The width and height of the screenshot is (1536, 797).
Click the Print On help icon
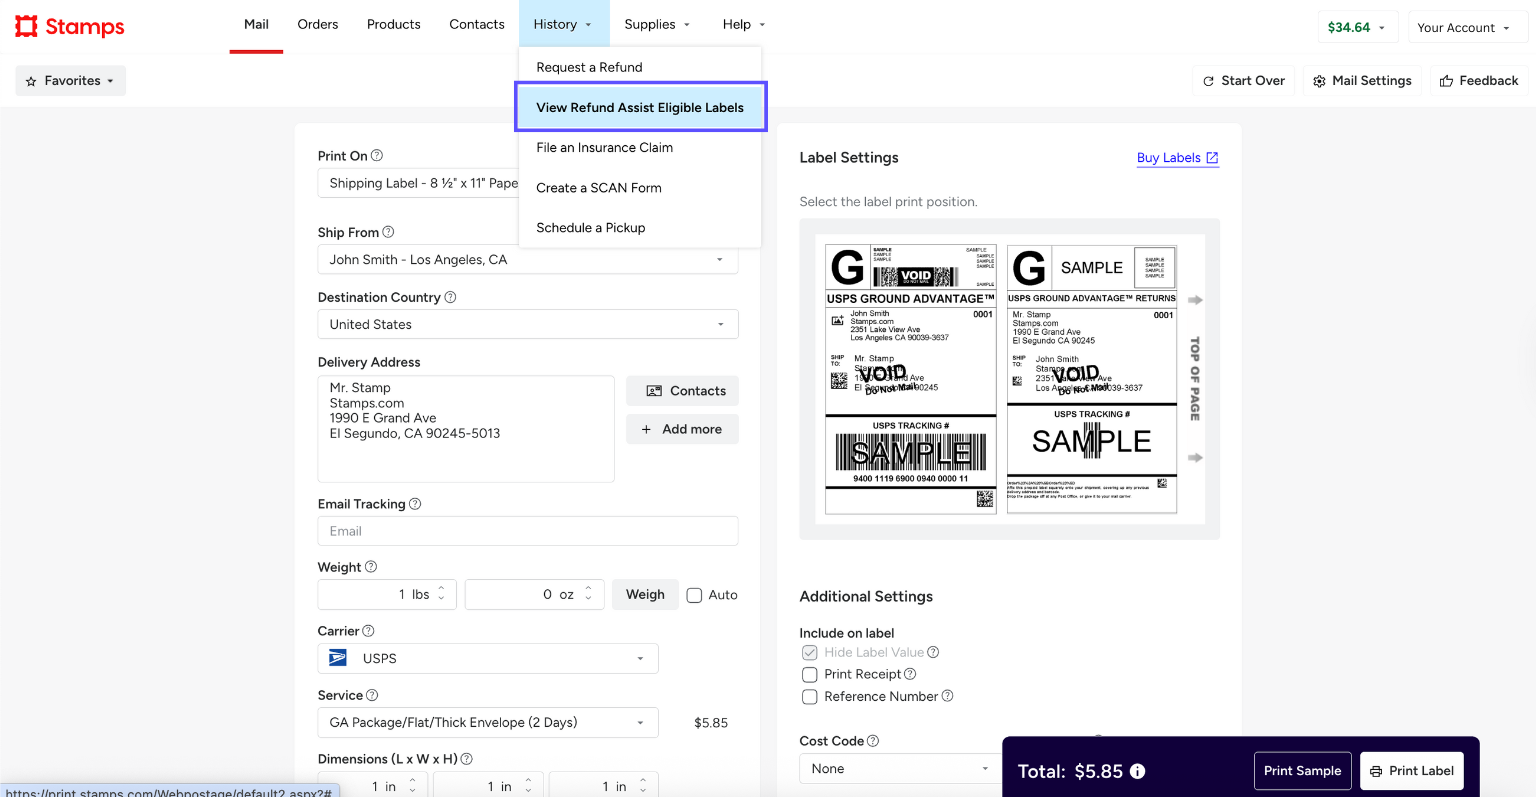click(377, 156)
